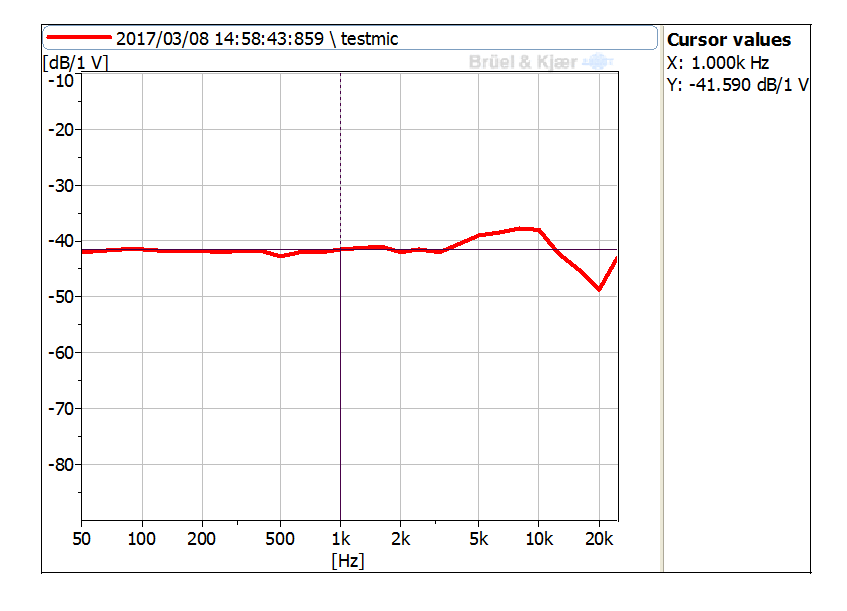The width and height of the screenshot is (847, 611).
Task: Click the red curve's dip near 20k
Action: point(599,289)
